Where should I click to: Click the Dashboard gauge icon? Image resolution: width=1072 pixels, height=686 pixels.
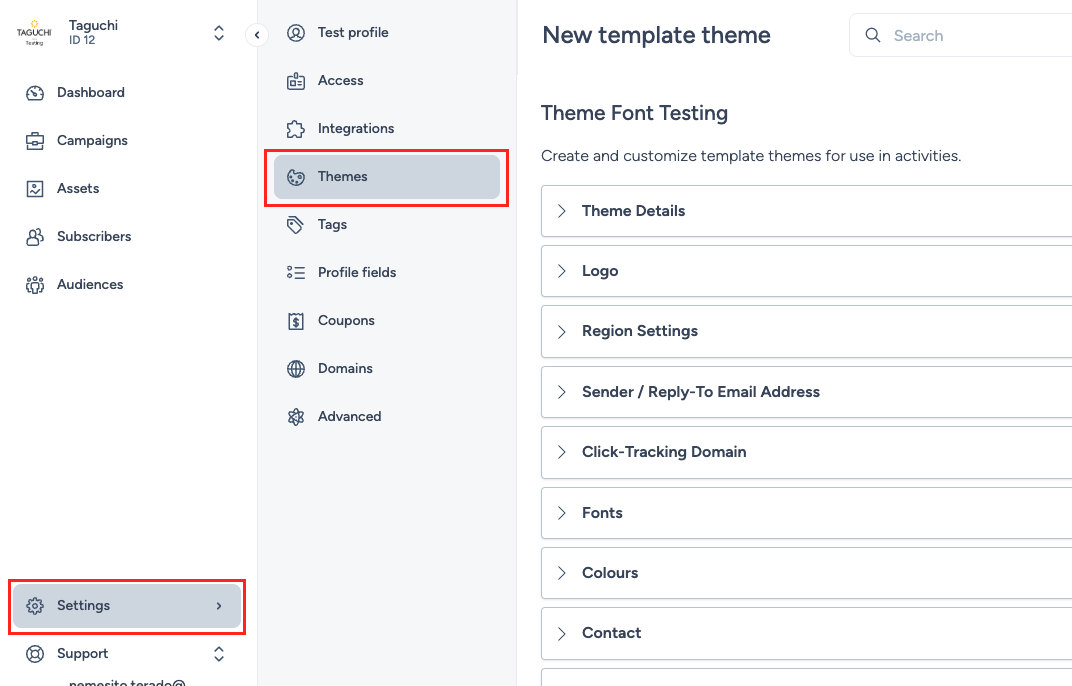point(35,93)
